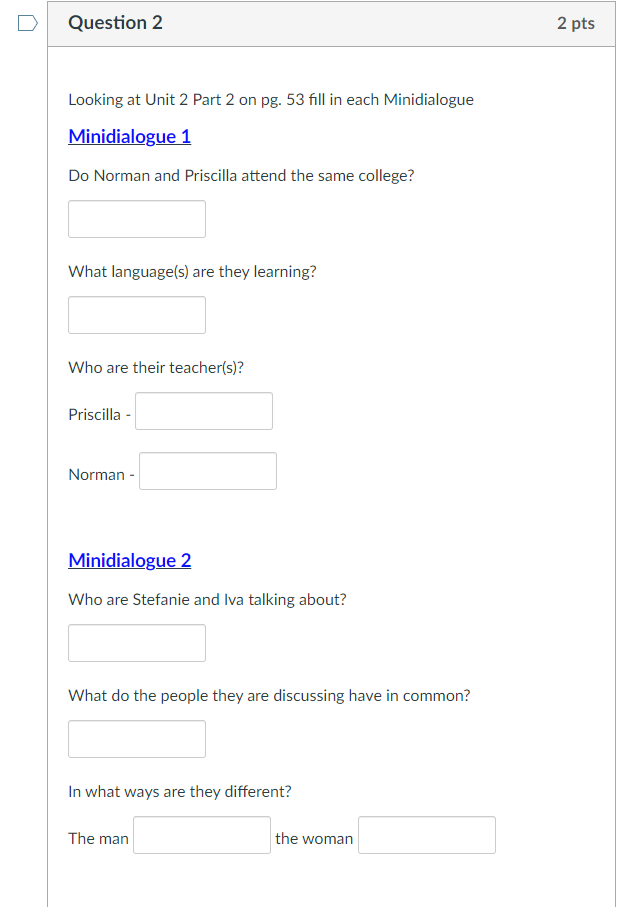Image resolution: width=630 pixels, height=907 pixels.
Task: Click the same college answer field
Action: (x=137, y=219)
